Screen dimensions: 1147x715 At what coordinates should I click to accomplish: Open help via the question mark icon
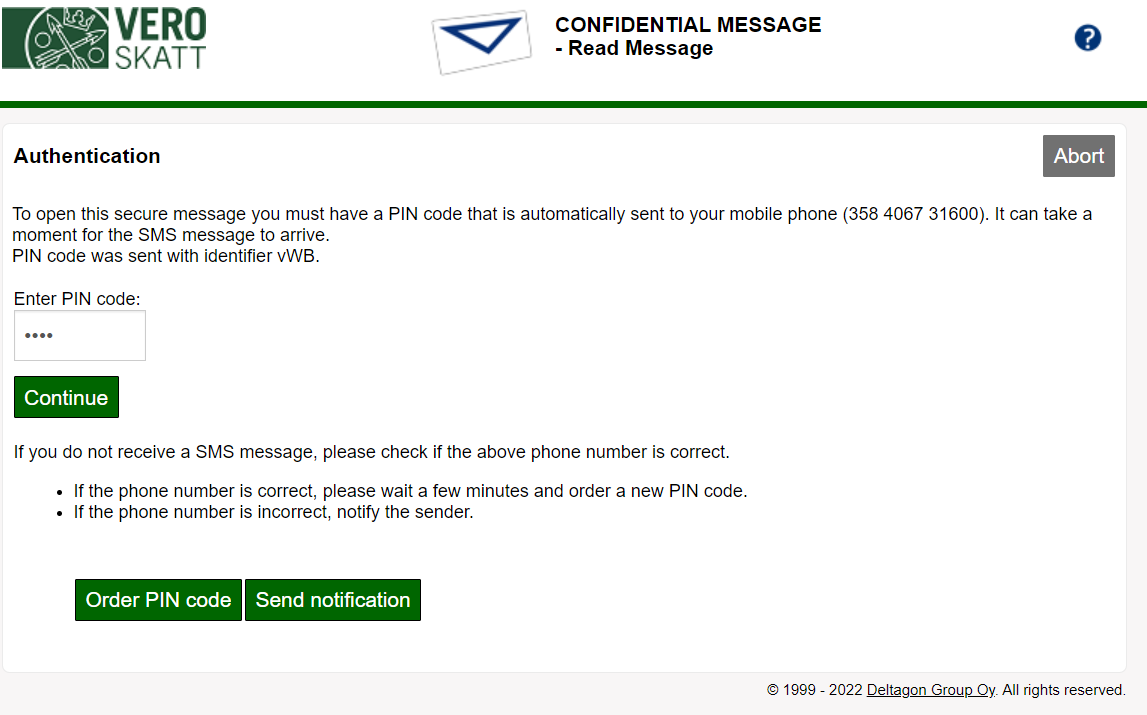(x=1087, y=38)
